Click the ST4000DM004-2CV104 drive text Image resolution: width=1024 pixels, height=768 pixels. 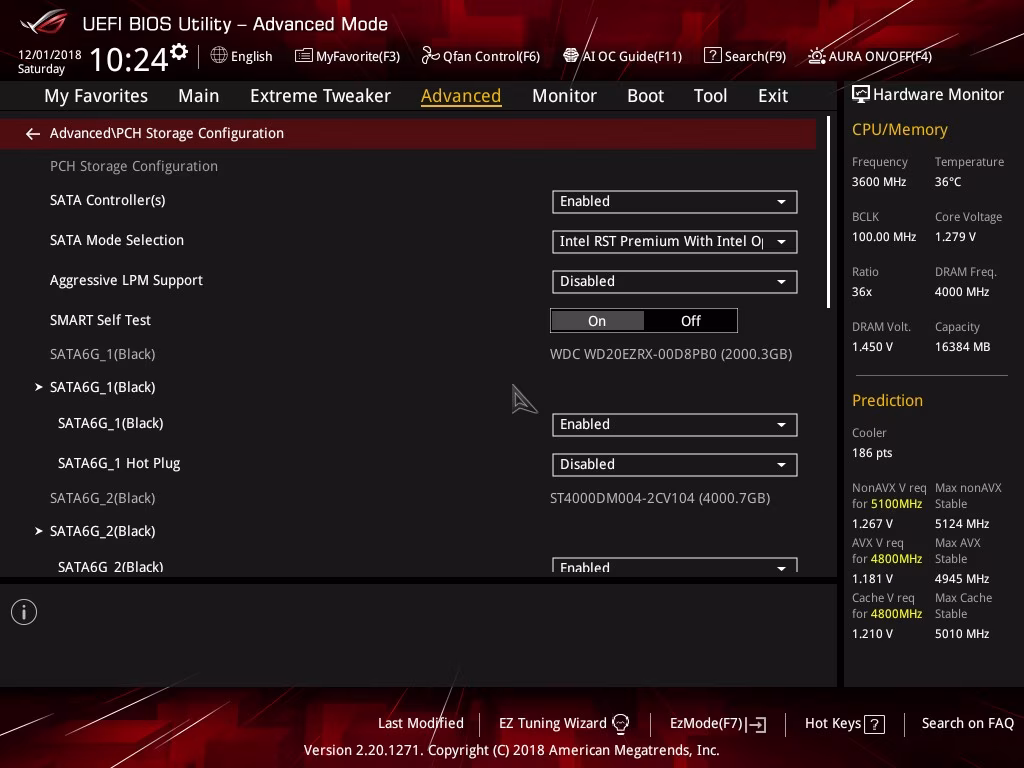coord(660,498)
